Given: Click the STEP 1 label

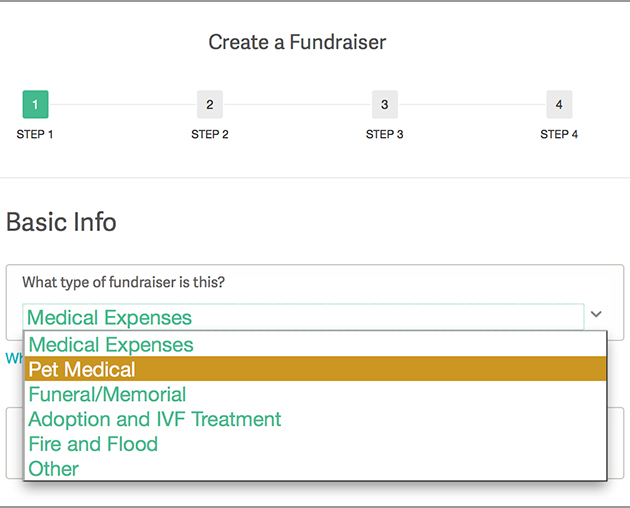Looking at the screenshot, I should [x=35, y=134].
